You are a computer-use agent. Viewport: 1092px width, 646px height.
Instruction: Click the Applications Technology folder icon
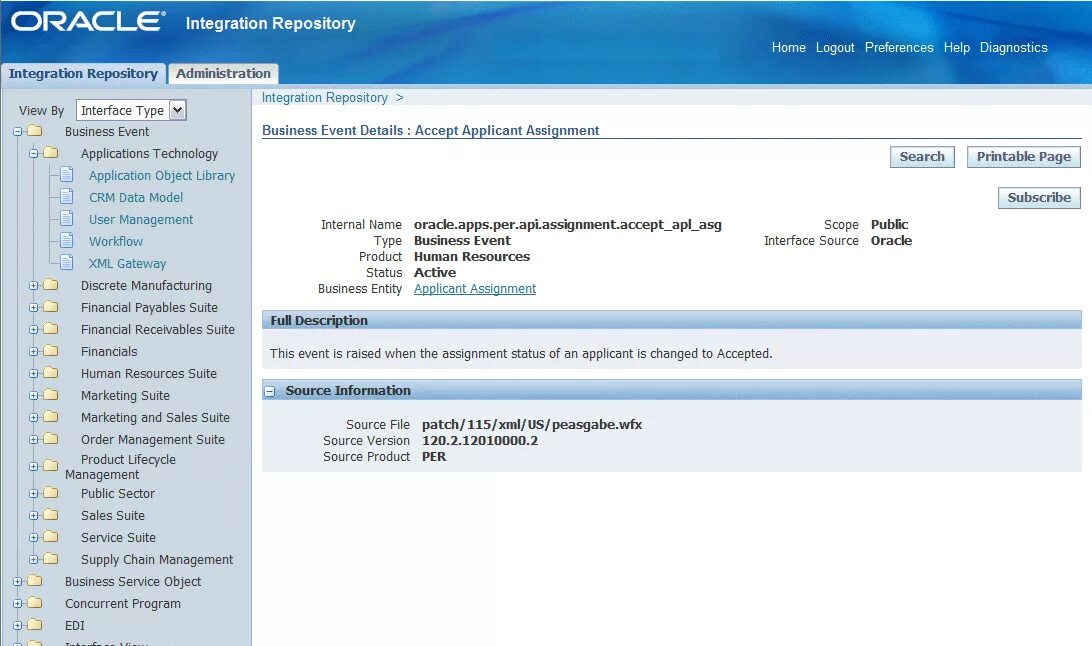pos(51,152)
